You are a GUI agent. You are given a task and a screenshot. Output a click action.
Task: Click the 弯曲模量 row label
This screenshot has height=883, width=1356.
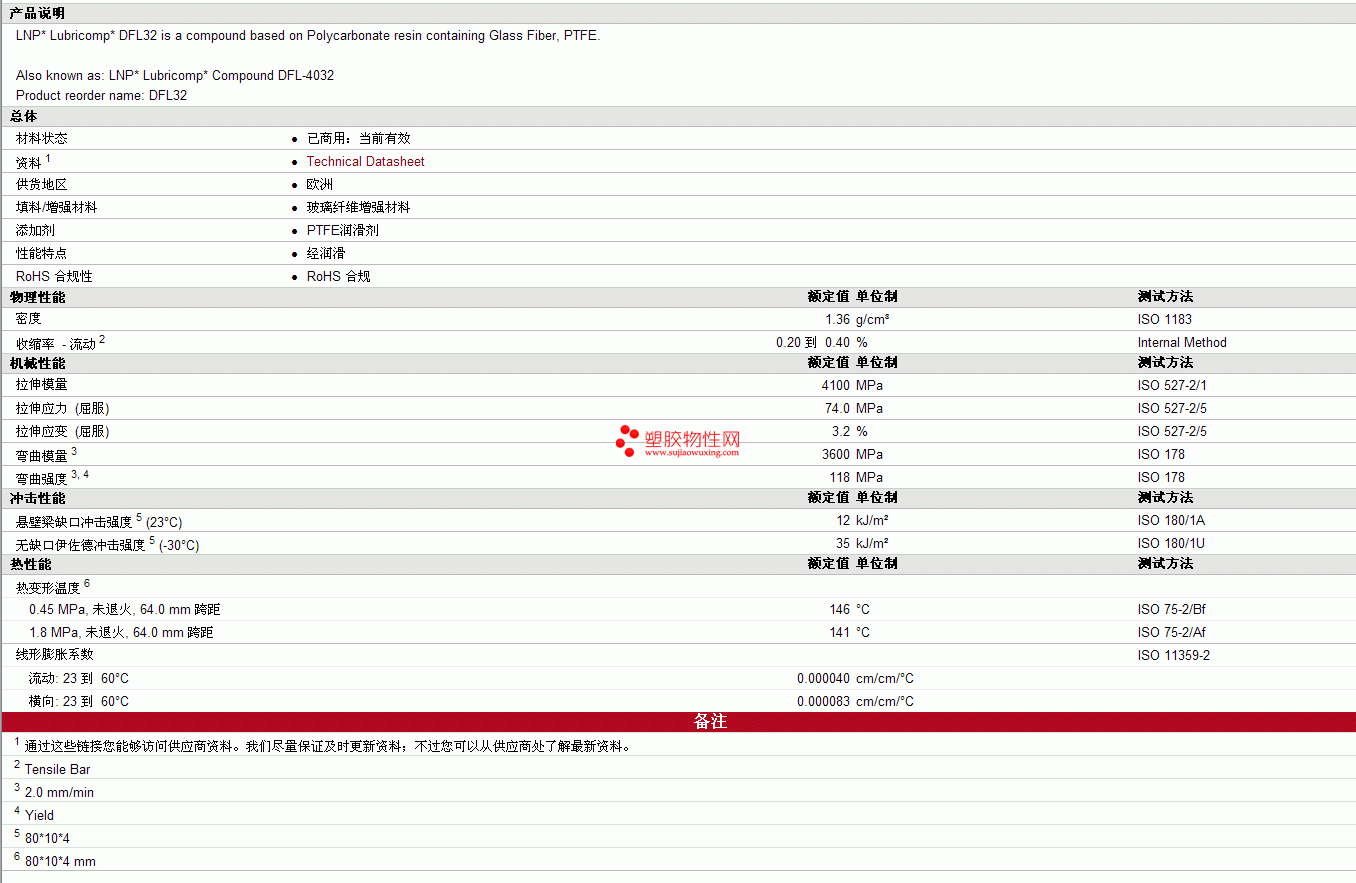[46, 455]
